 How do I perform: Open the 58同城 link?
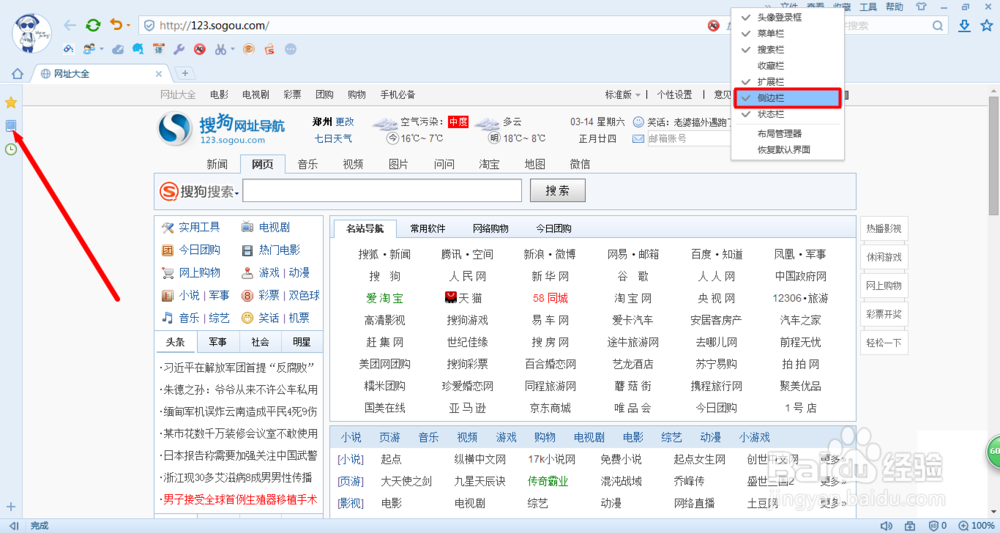tap(550, 298)
